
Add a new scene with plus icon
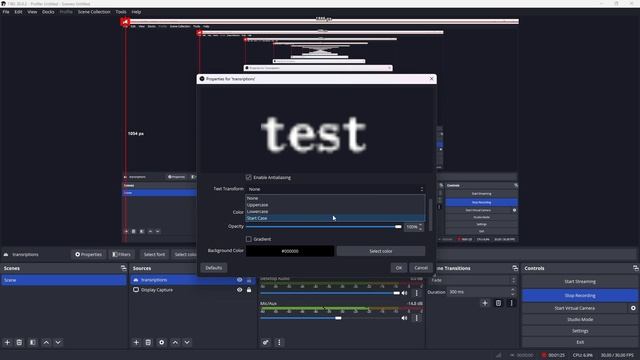[7, 342]
